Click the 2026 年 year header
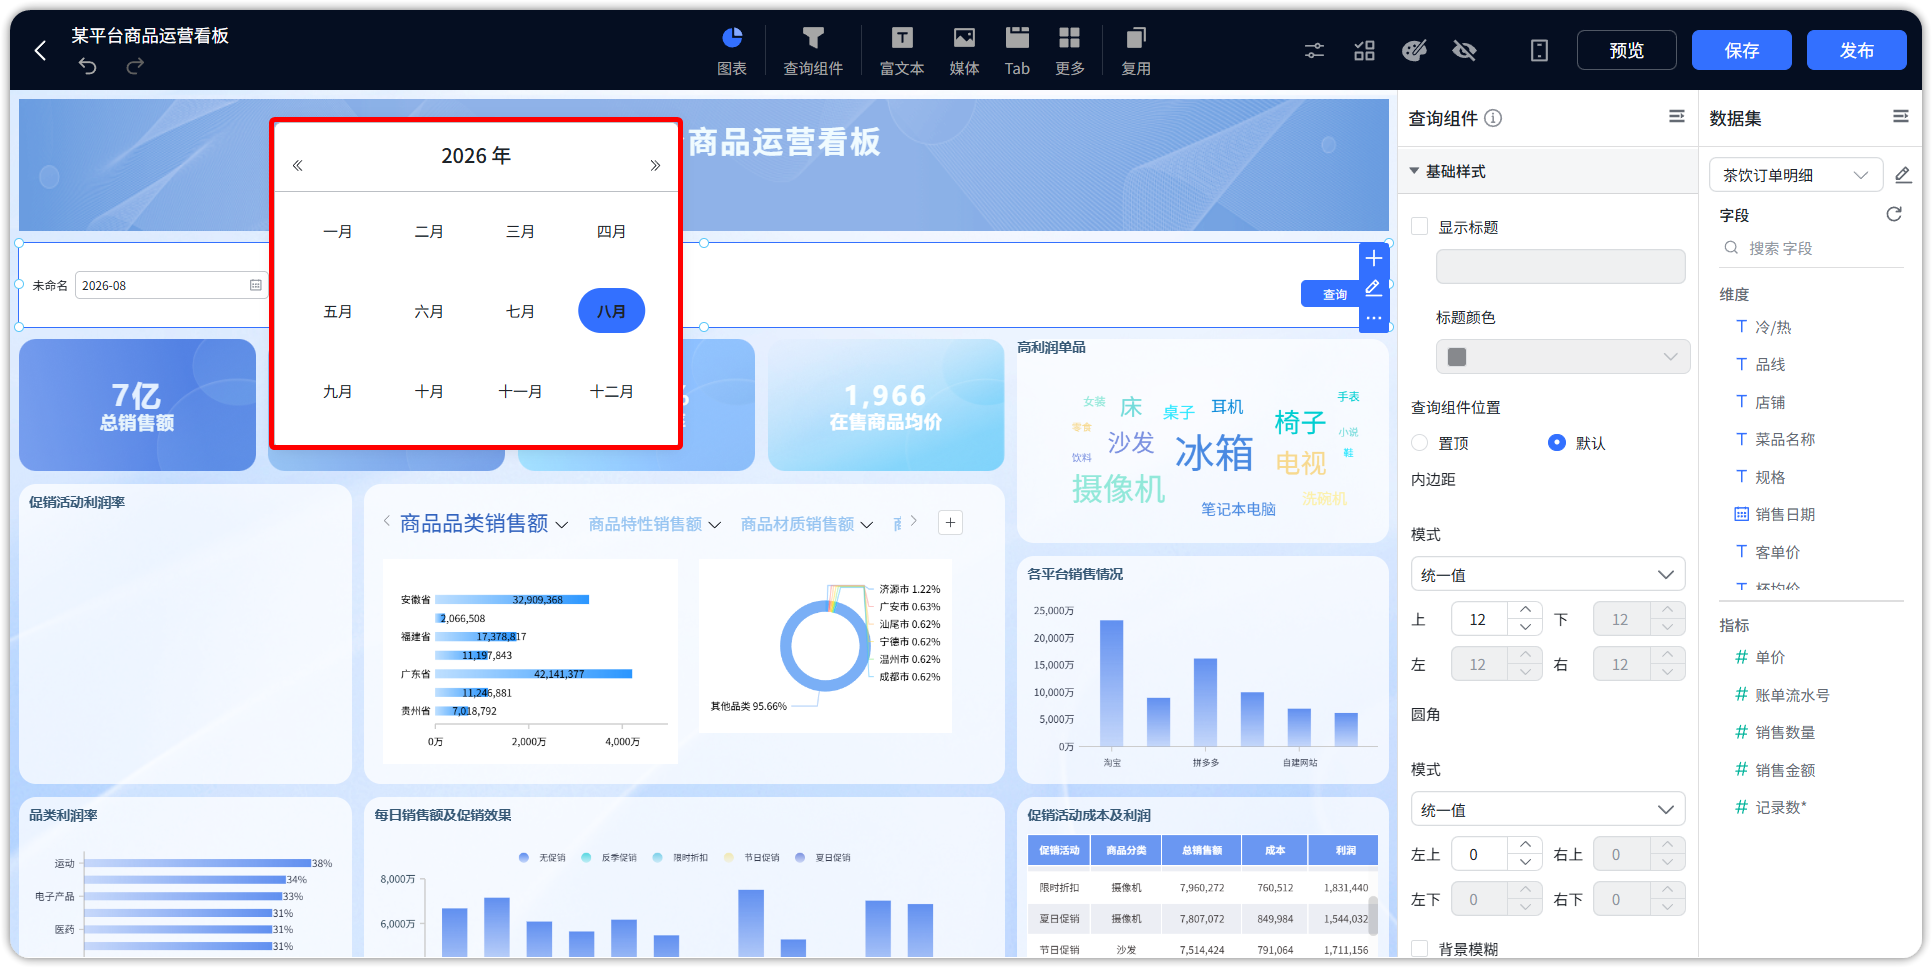 [476, 156]
